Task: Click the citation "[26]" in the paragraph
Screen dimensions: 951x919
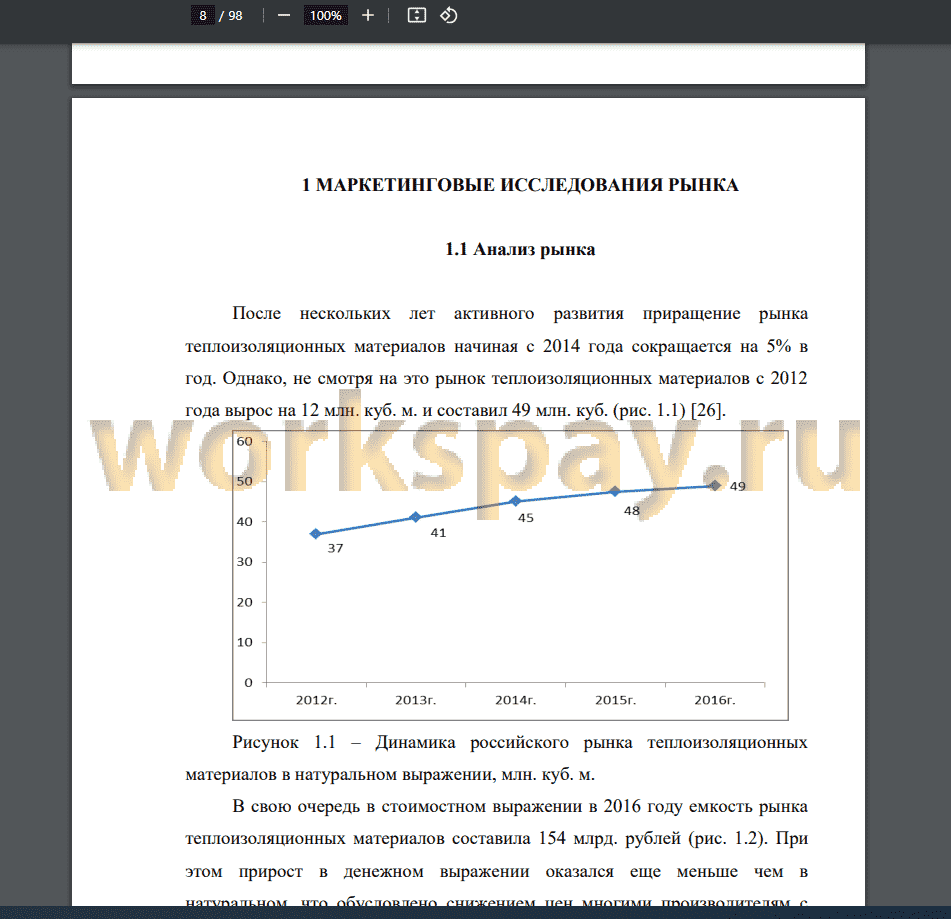Action: click(x=708, y=410)
